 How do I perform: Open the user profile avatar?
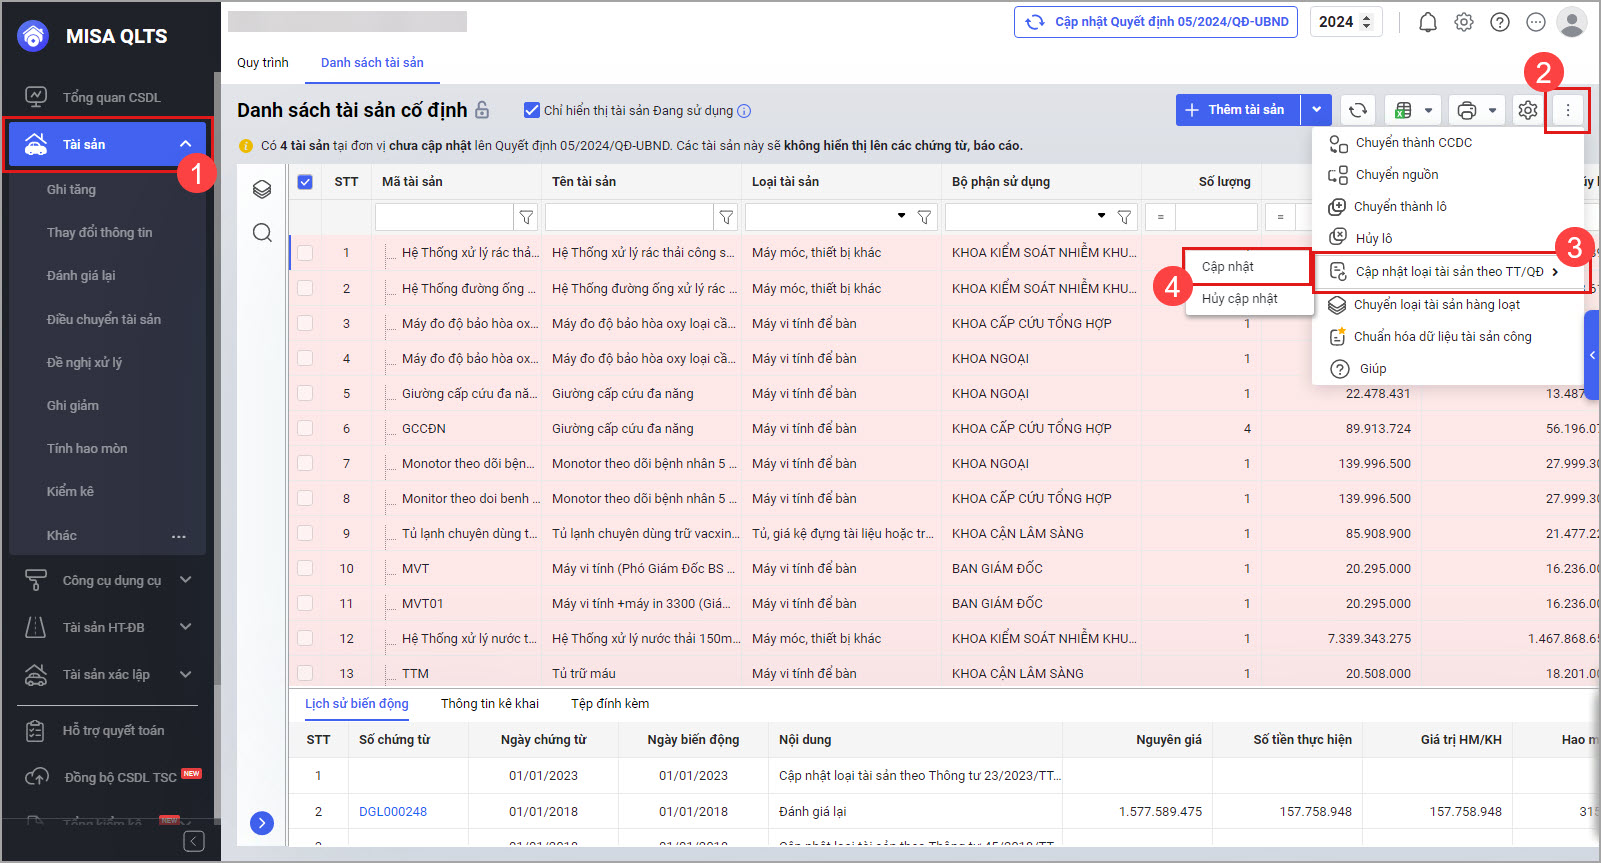1572,22
